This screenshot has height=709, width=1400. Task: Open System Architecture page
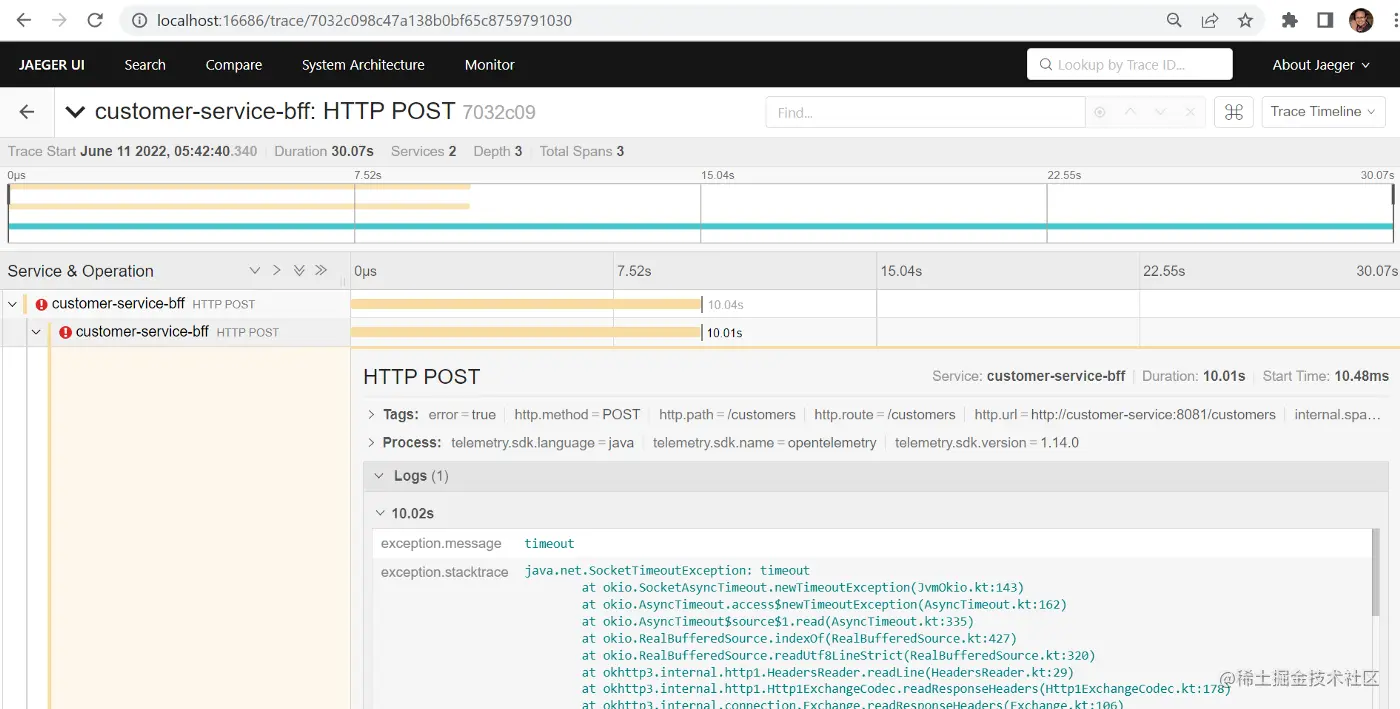tap(363, 65)
